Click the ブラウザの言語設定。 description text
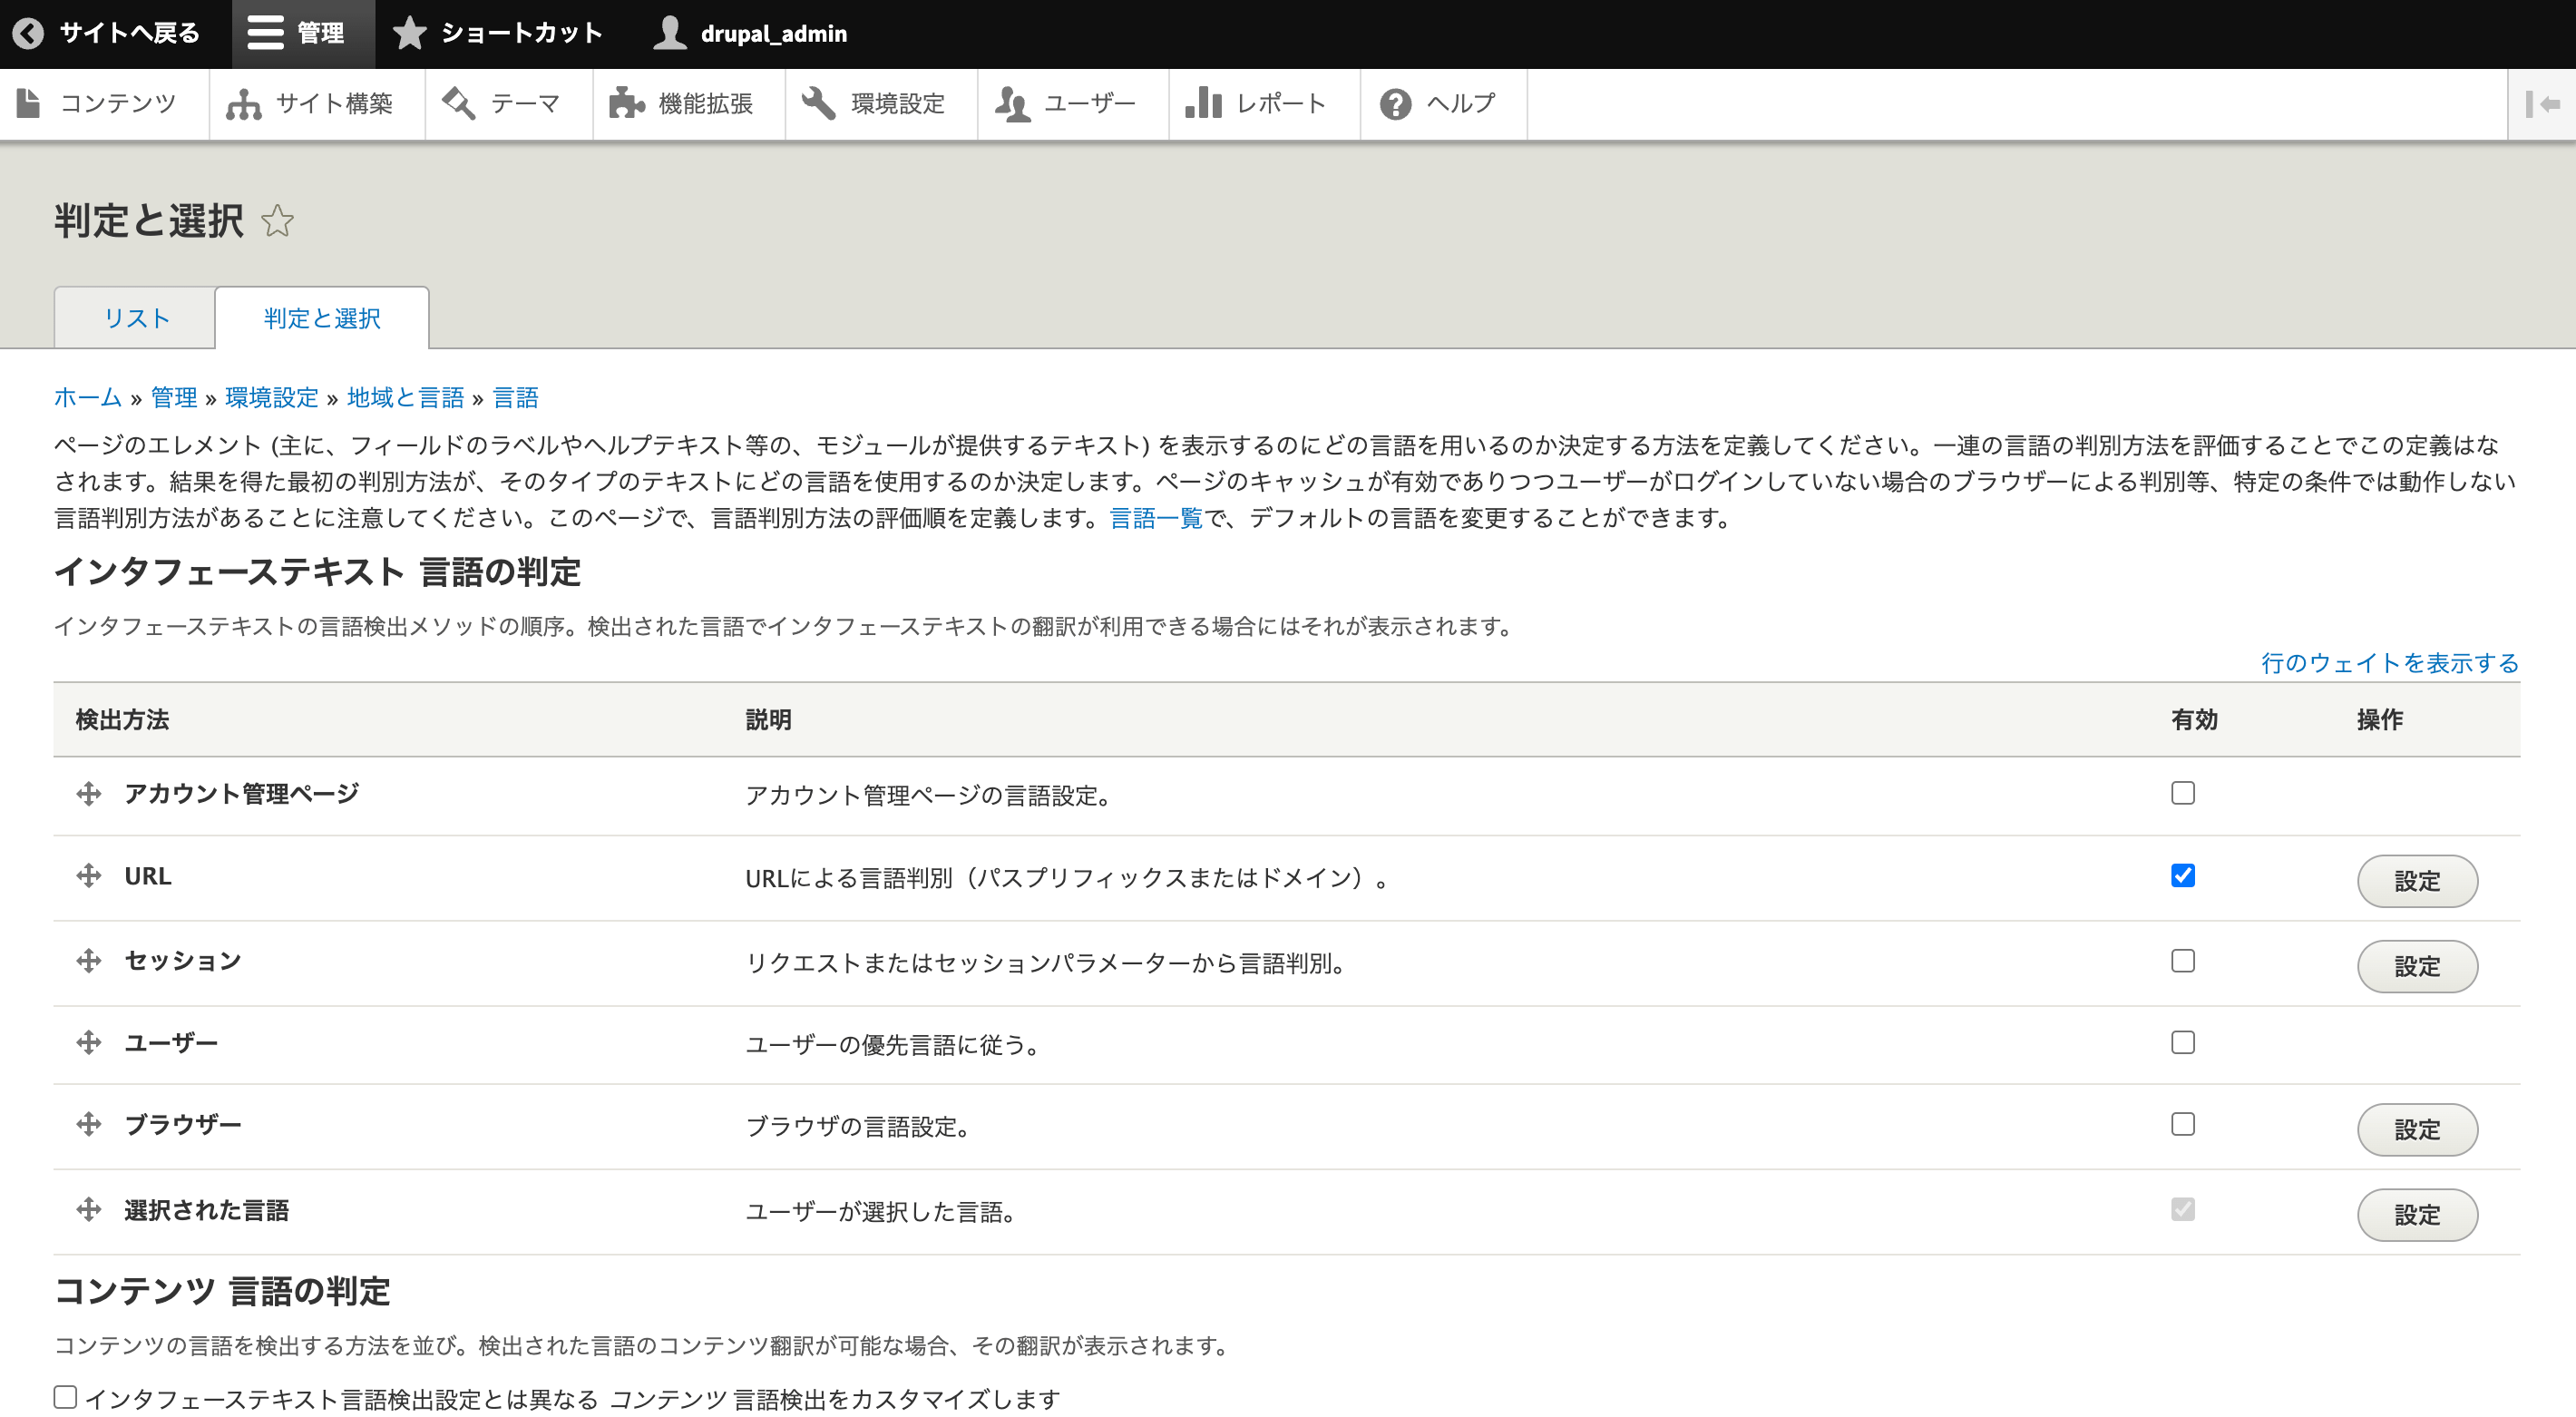2576x1417 pixels. [858, 1127]
